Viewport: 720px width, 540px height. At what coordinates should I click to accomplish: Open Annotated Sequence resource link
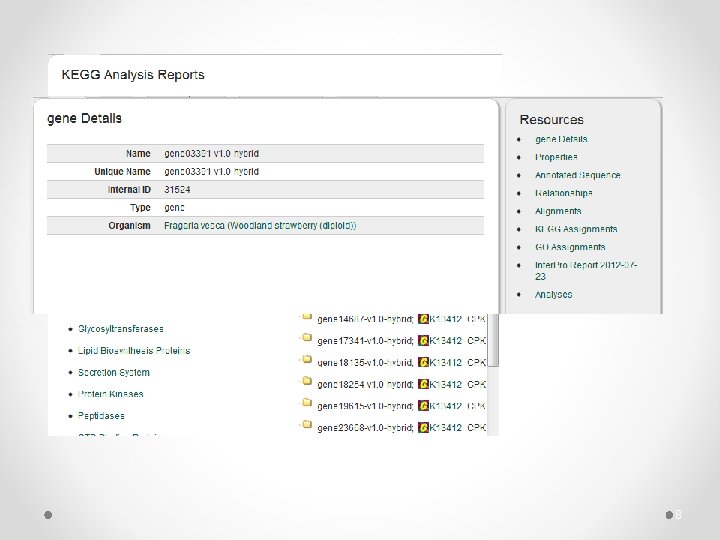(578, 175)
